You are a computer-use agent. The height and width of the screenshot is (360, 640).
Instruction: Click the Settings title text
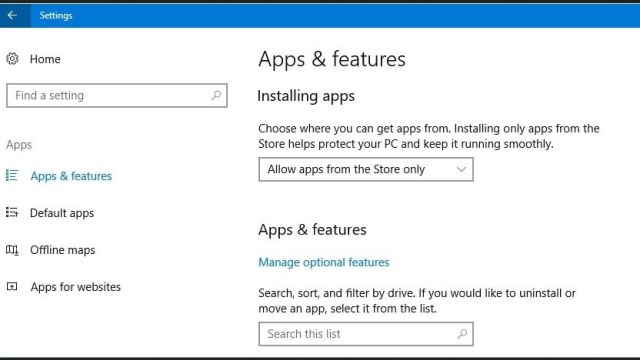(56, 16)
